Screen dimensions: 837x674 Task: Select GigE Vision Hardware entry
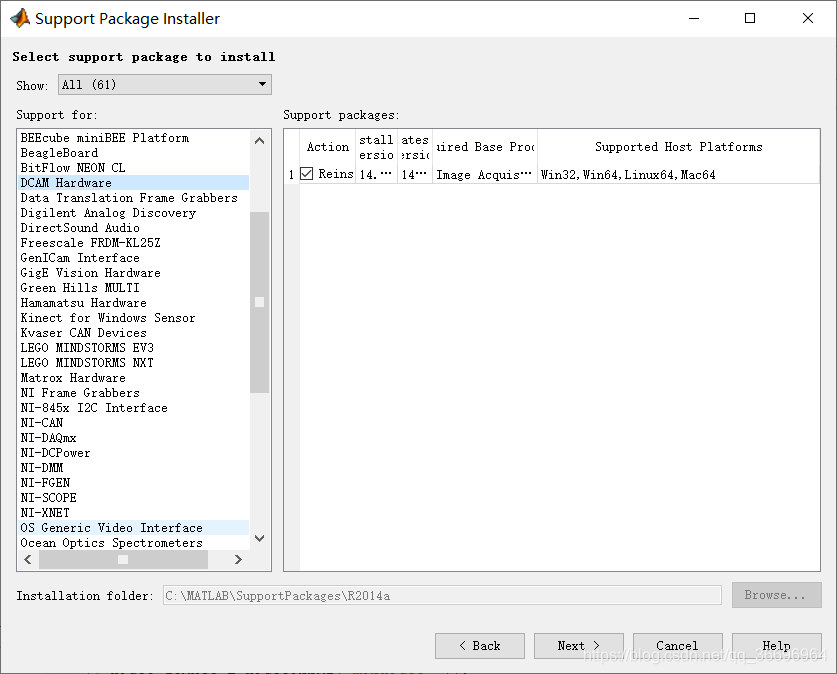pos(133,273)
